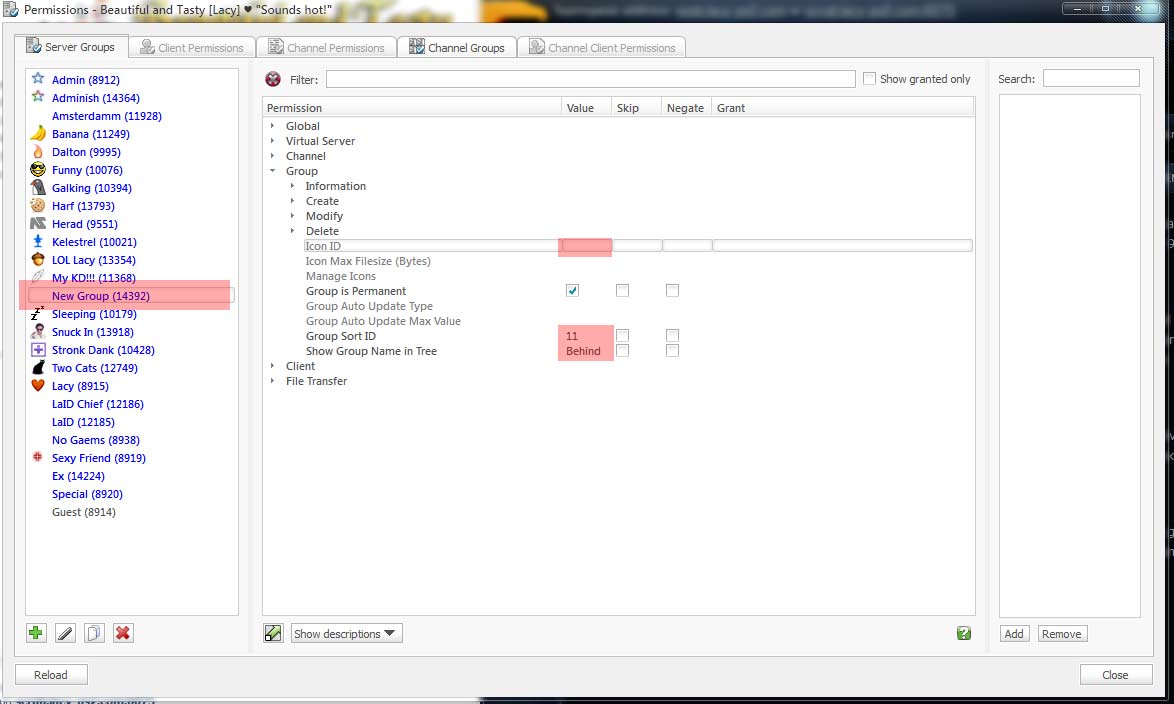Viewport: 1174px width, 704px height.
Task: Open the Show descriptions dropdown
Action: click(x=346, y=633)
